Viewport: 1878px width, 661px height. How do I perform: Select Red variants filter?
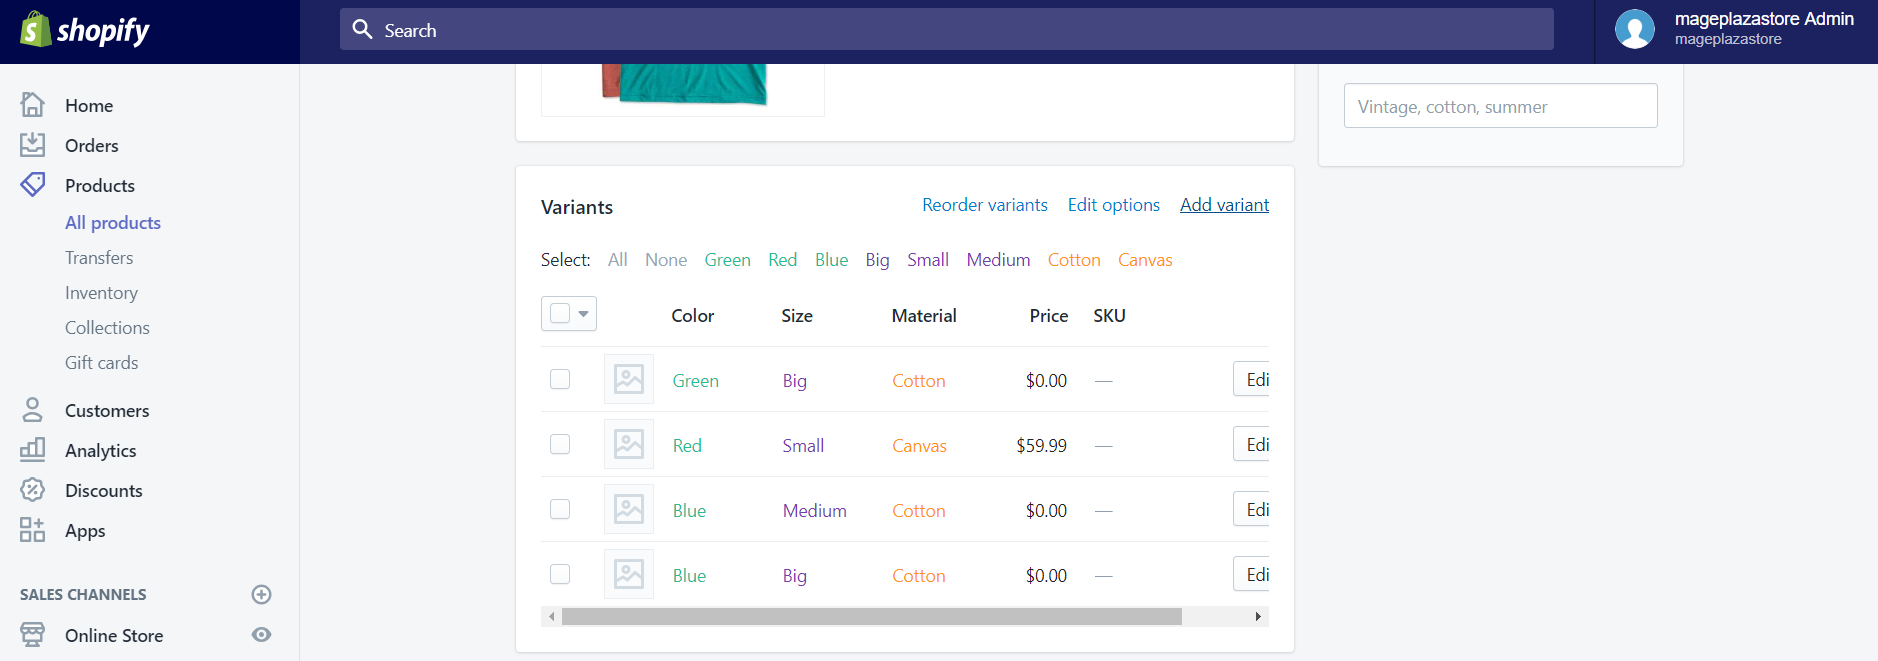pos(783,259)
